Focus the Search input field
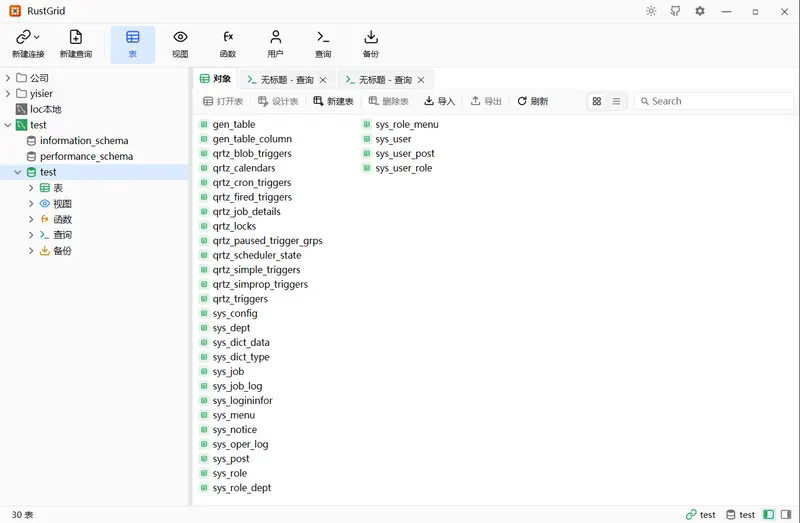This screenshot has height=523, width=800. click(714, 101)
